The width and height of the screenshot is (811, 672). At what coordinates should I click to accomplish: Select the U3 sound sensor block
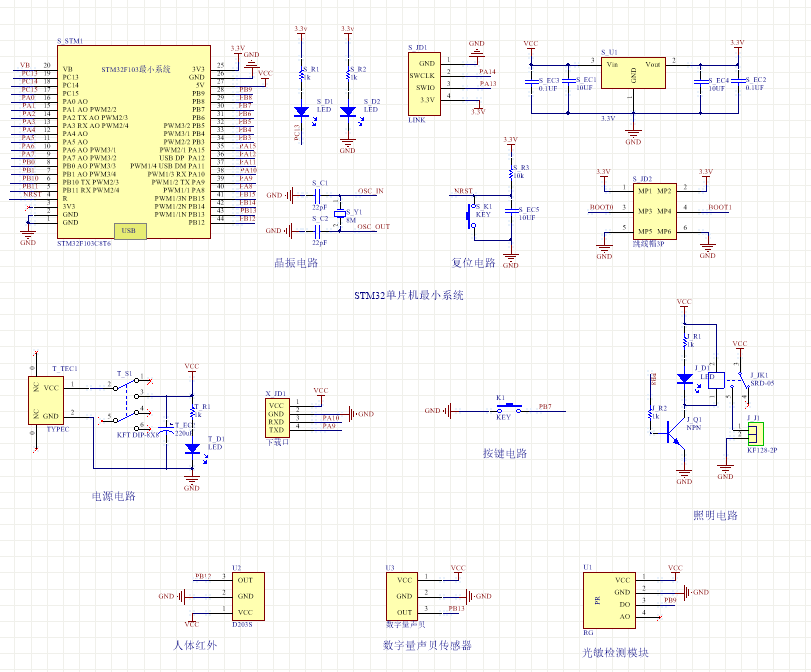coord(402,596)
